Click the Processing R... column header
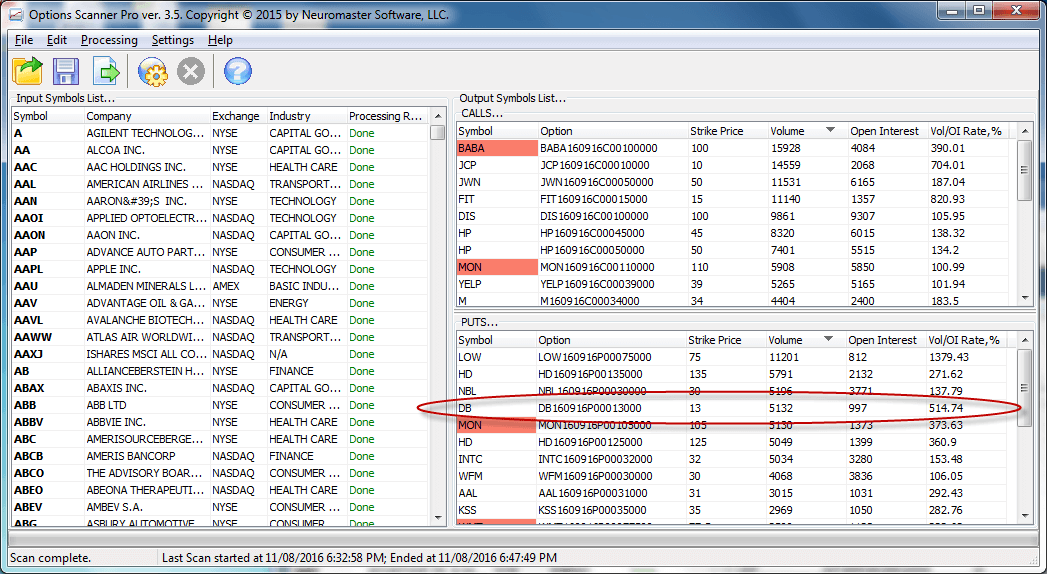This screenshot has height=574, width=1047. 387,116
